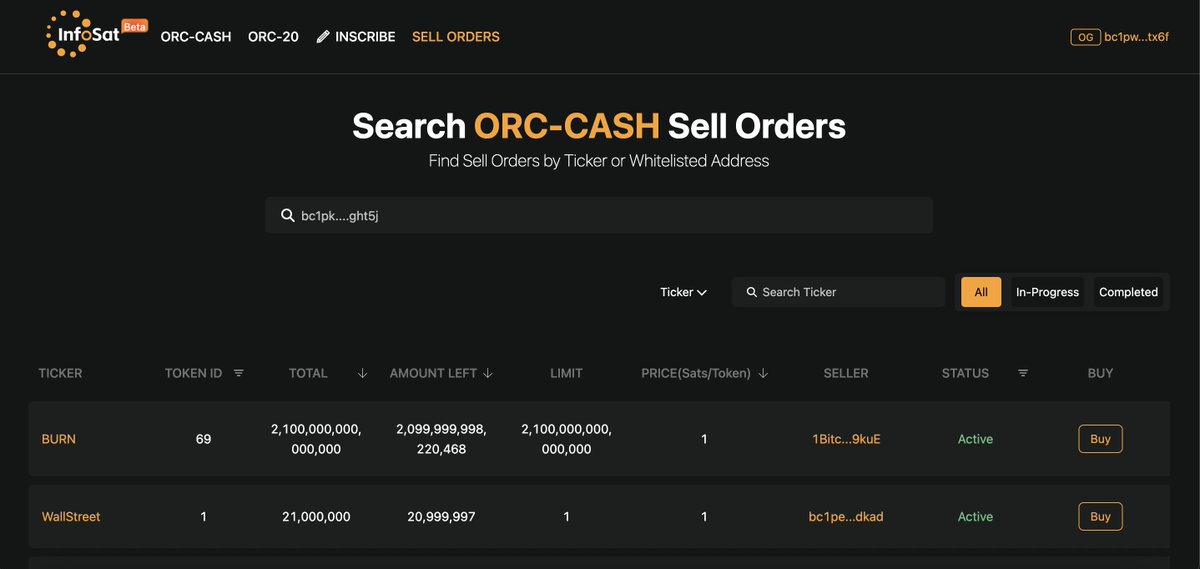Open the STATUS column filter icon

pos(1023,373)
